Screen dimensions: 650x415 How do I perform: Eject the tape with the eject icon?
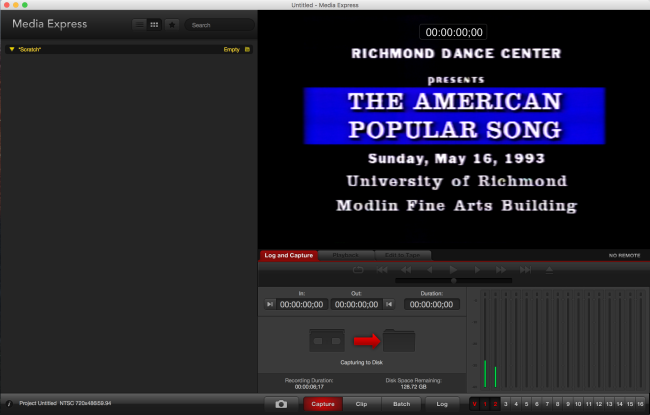coord(549,270)
